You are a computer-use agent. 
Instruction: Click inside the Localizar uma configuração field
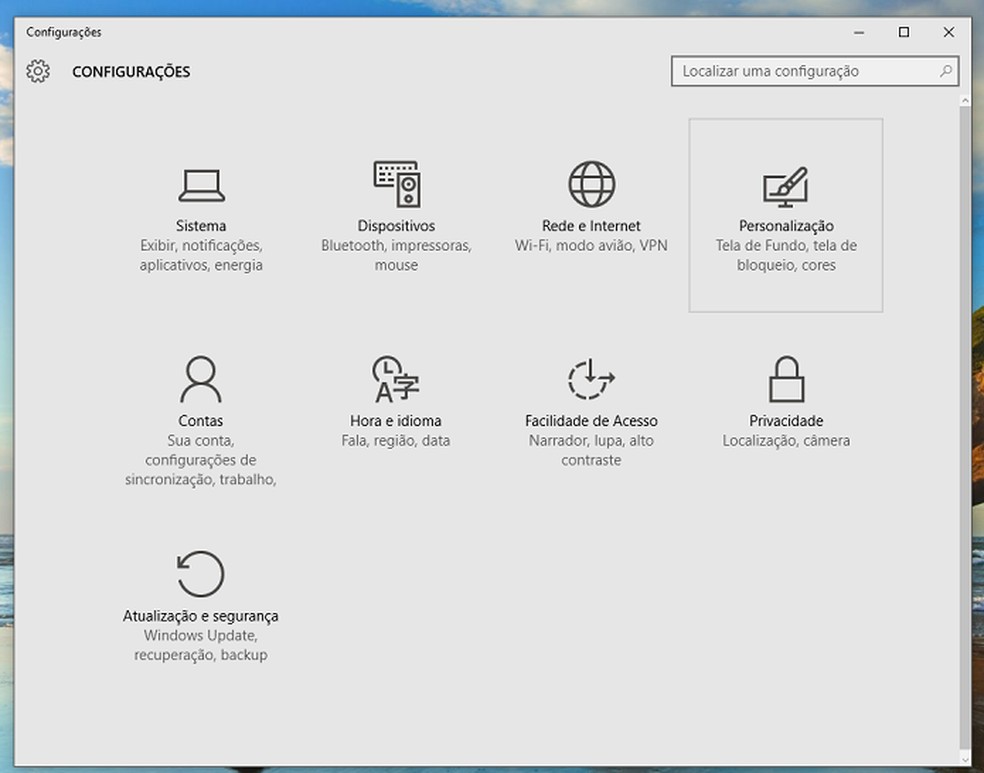click(790, 71)
